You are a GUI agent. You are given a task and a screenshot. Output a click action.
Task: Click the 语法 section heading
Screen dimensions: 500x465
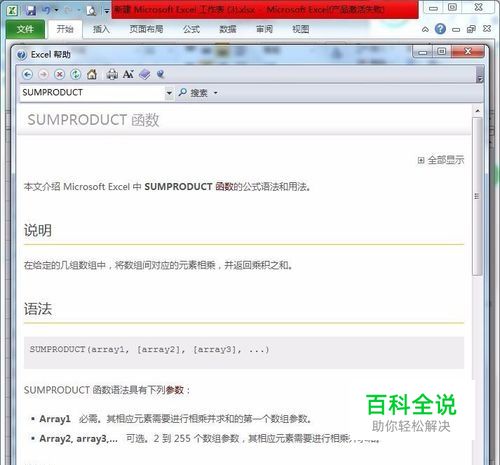(x=38, y=309)
